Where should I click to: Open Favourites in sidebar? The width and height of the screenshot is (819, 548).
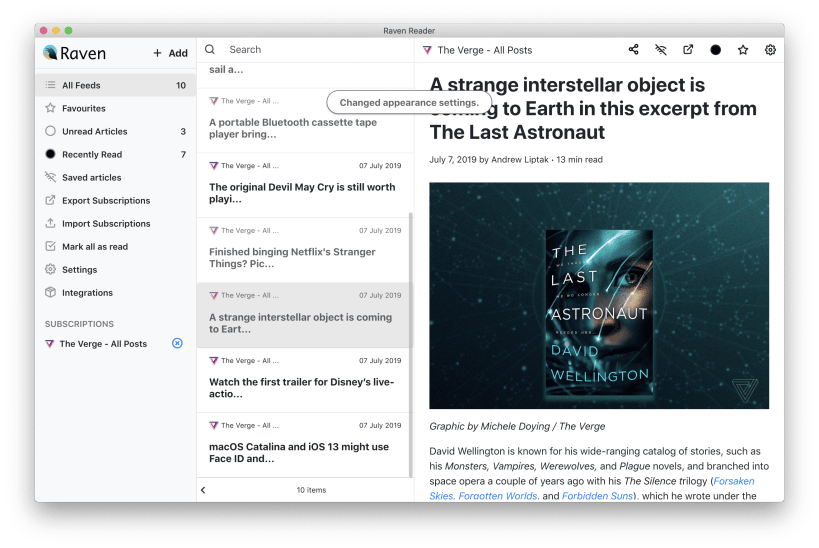pos(115,108)
